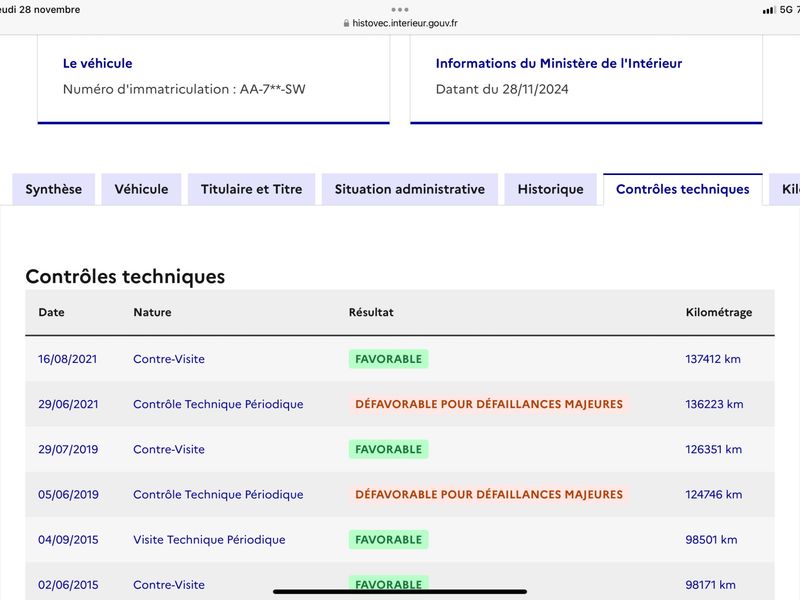
Task: Select the Contrôles techniques tab
Action: pos(683,189)
